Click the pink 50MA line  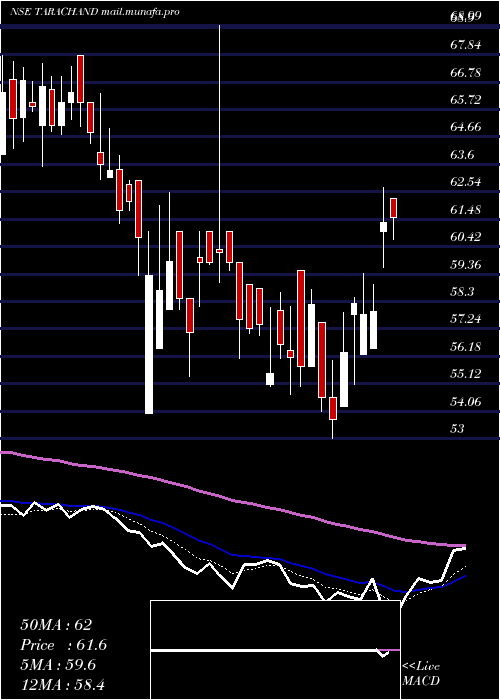(232, 500)
